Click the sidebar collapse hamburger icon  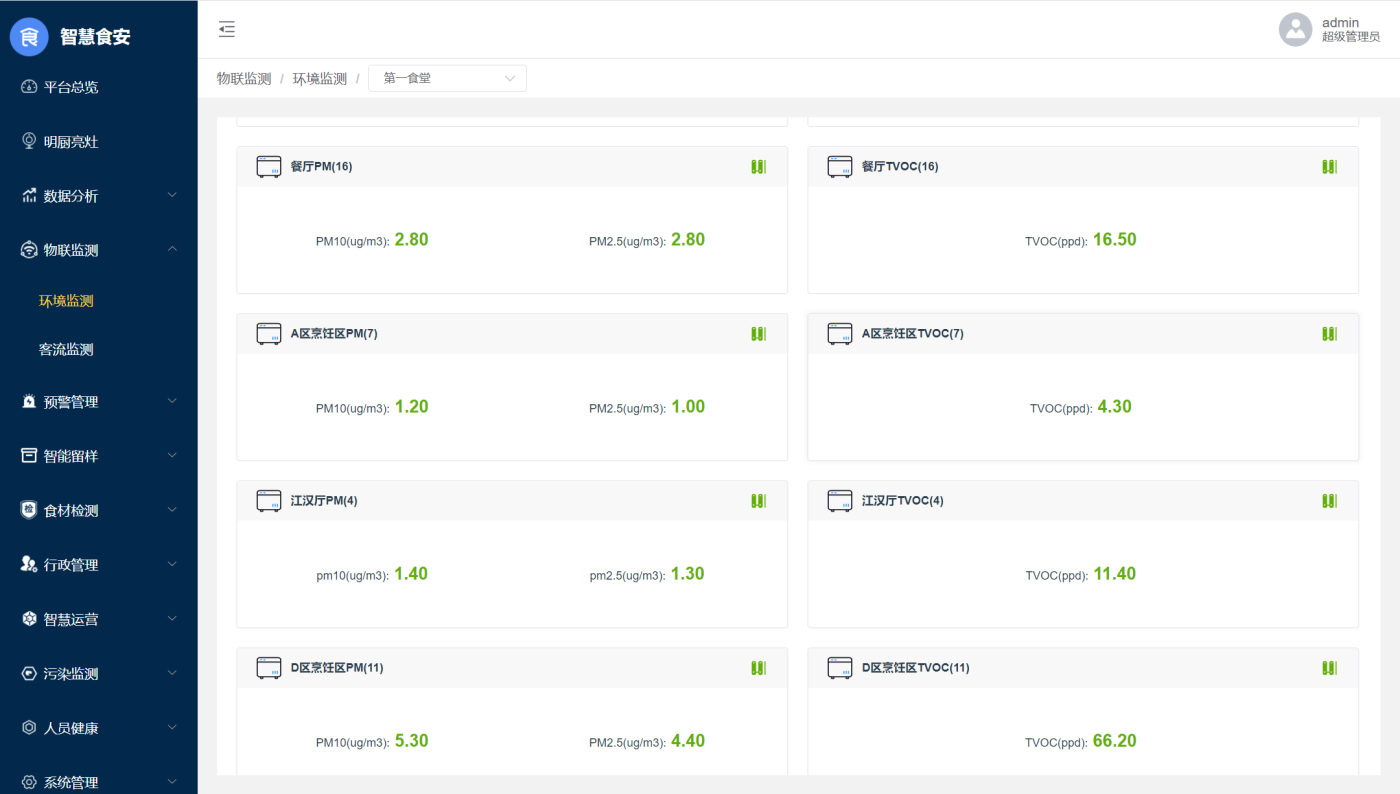tap(227, 29)
